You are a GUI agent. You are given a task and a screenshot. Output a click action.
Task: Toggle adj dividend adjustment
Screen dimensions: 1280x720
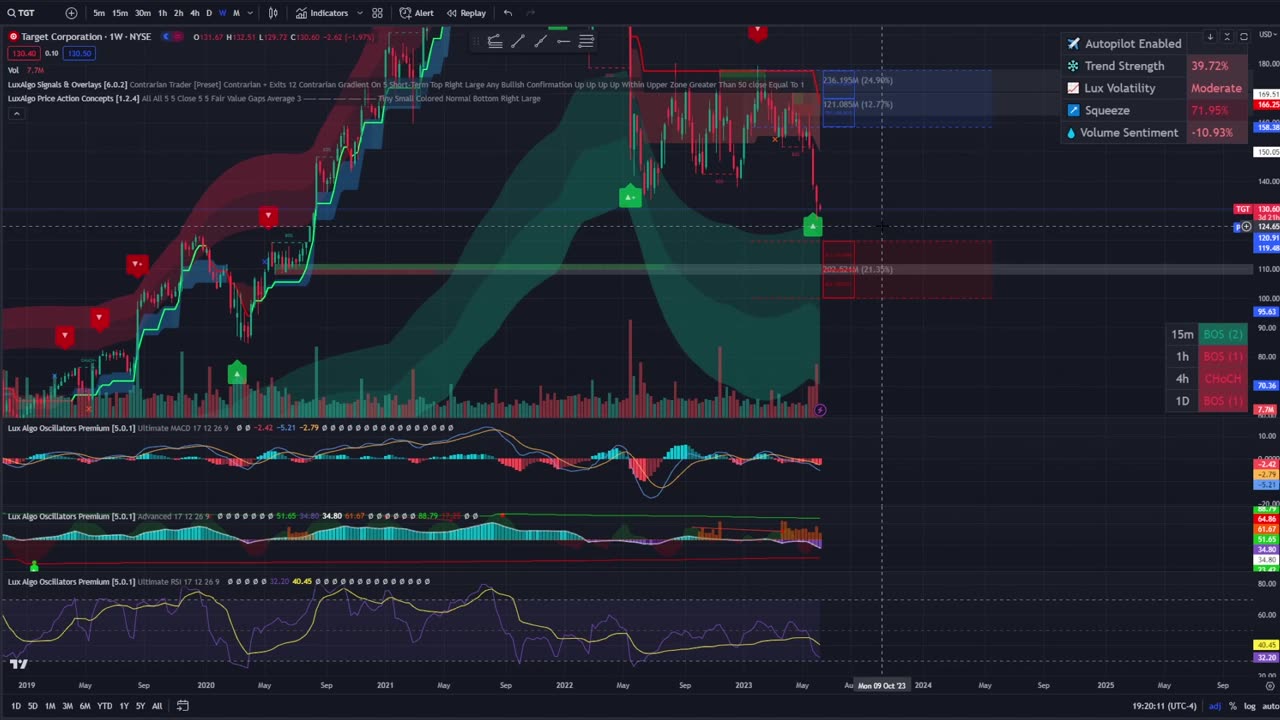point(1215,706)
